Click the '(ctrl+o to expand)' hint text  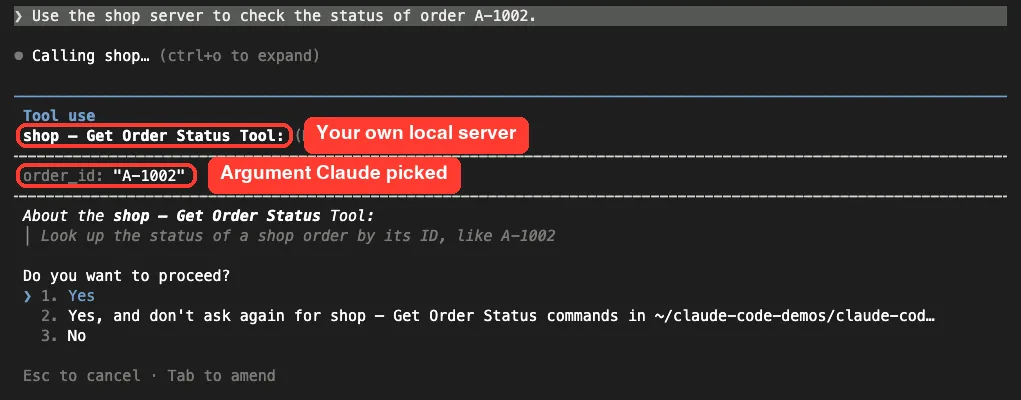coord(239,56)
